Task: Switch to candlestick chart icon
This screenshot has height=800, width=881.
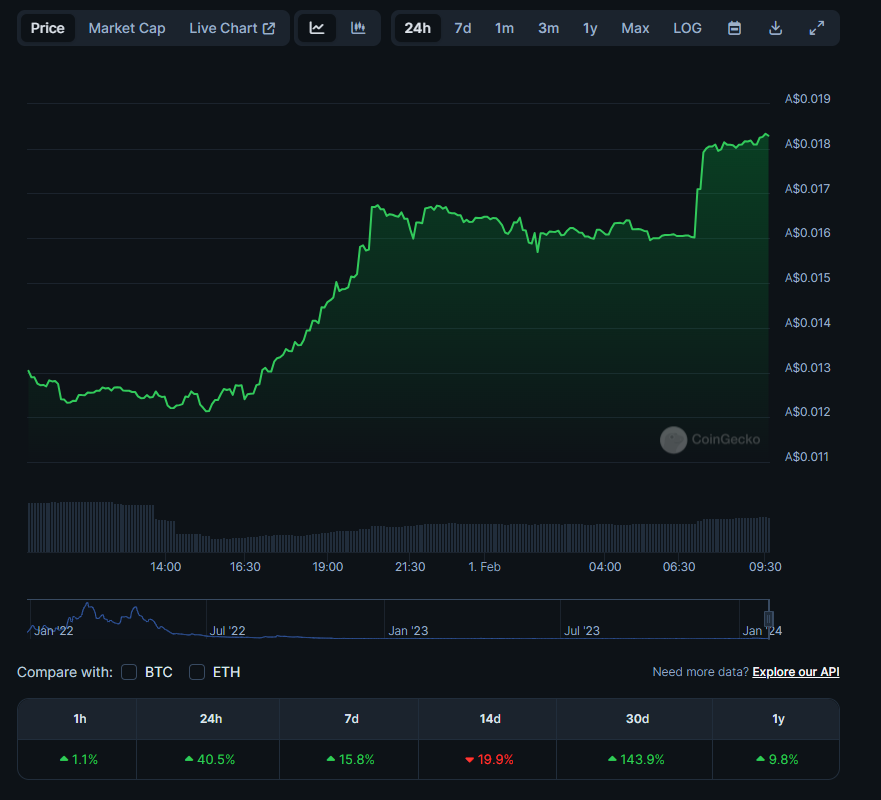Action: click(x=358, y=28)
